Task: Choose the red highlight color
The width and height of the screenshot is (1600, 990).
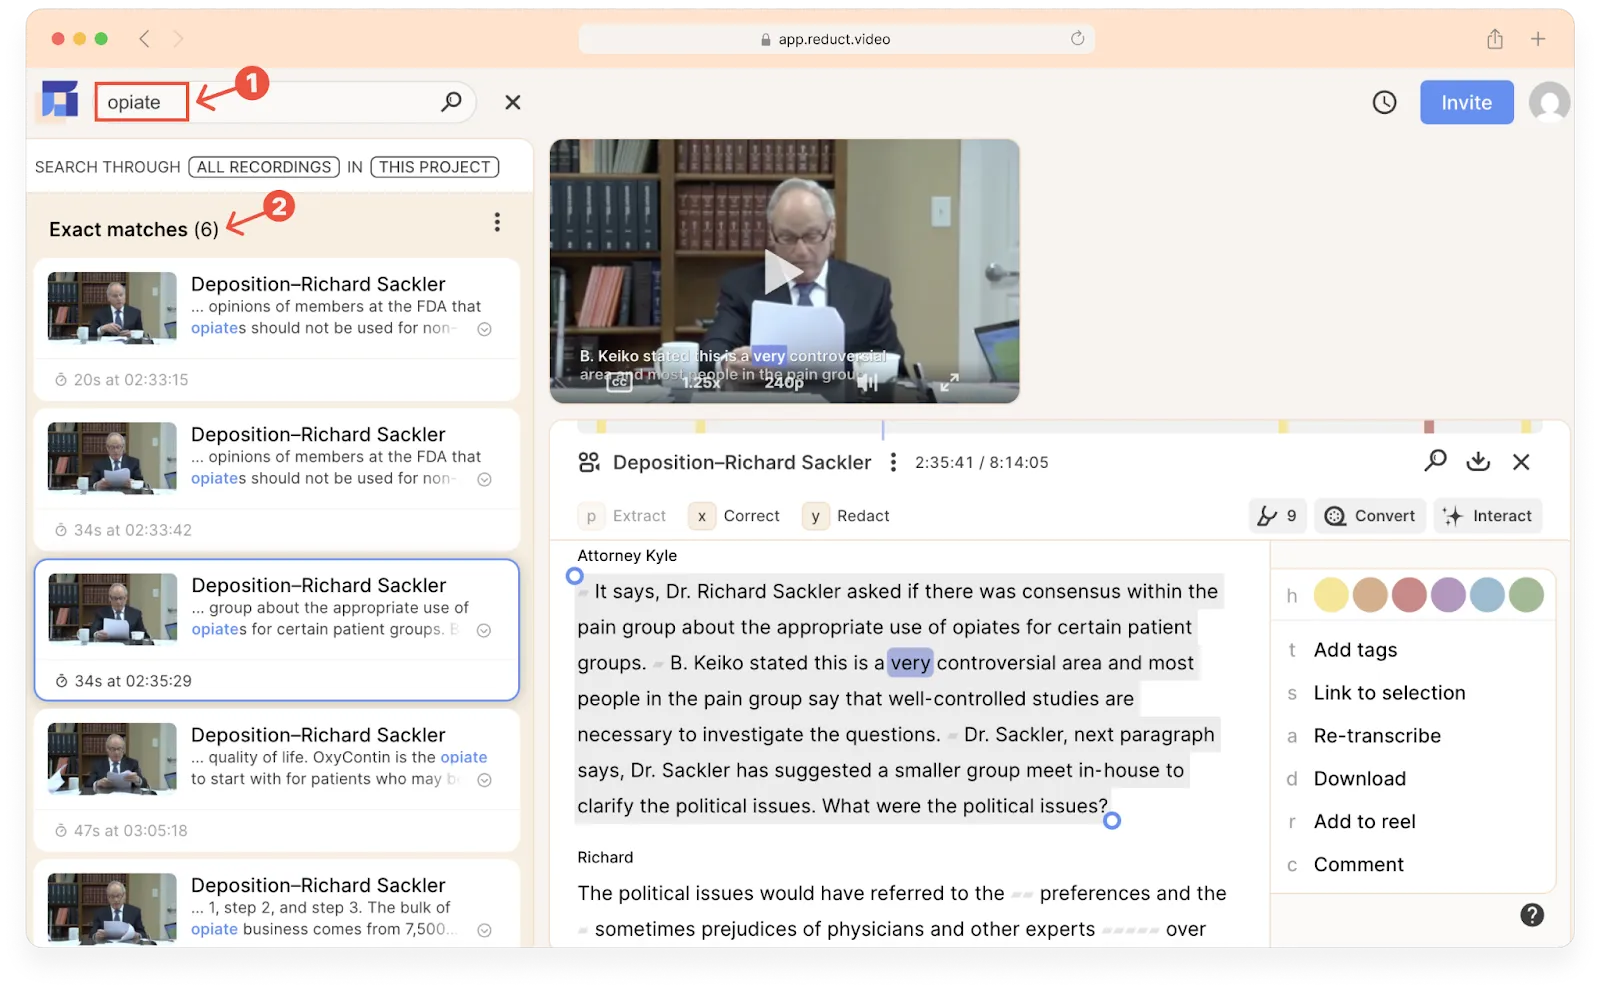Action: [1409, 595]
